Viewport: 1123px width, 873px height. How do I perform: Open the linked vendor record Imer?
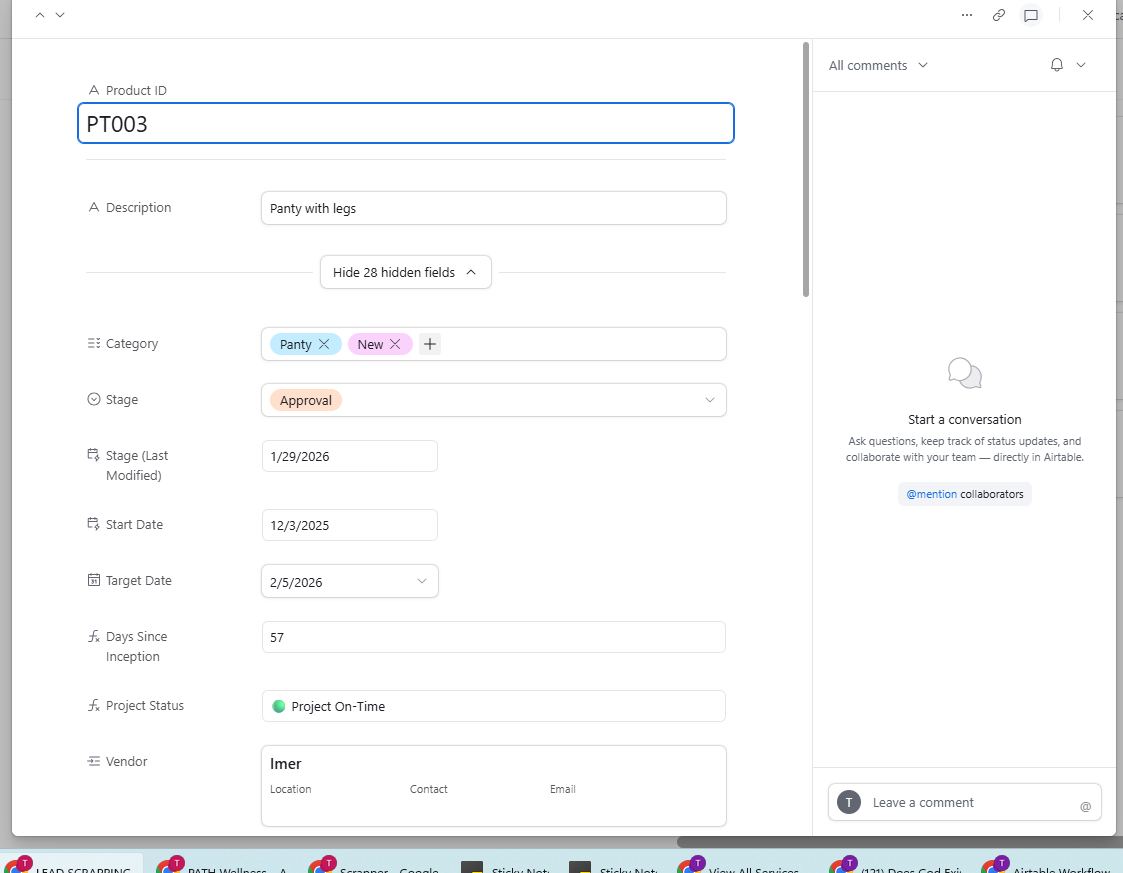click(x=493, y=786)
